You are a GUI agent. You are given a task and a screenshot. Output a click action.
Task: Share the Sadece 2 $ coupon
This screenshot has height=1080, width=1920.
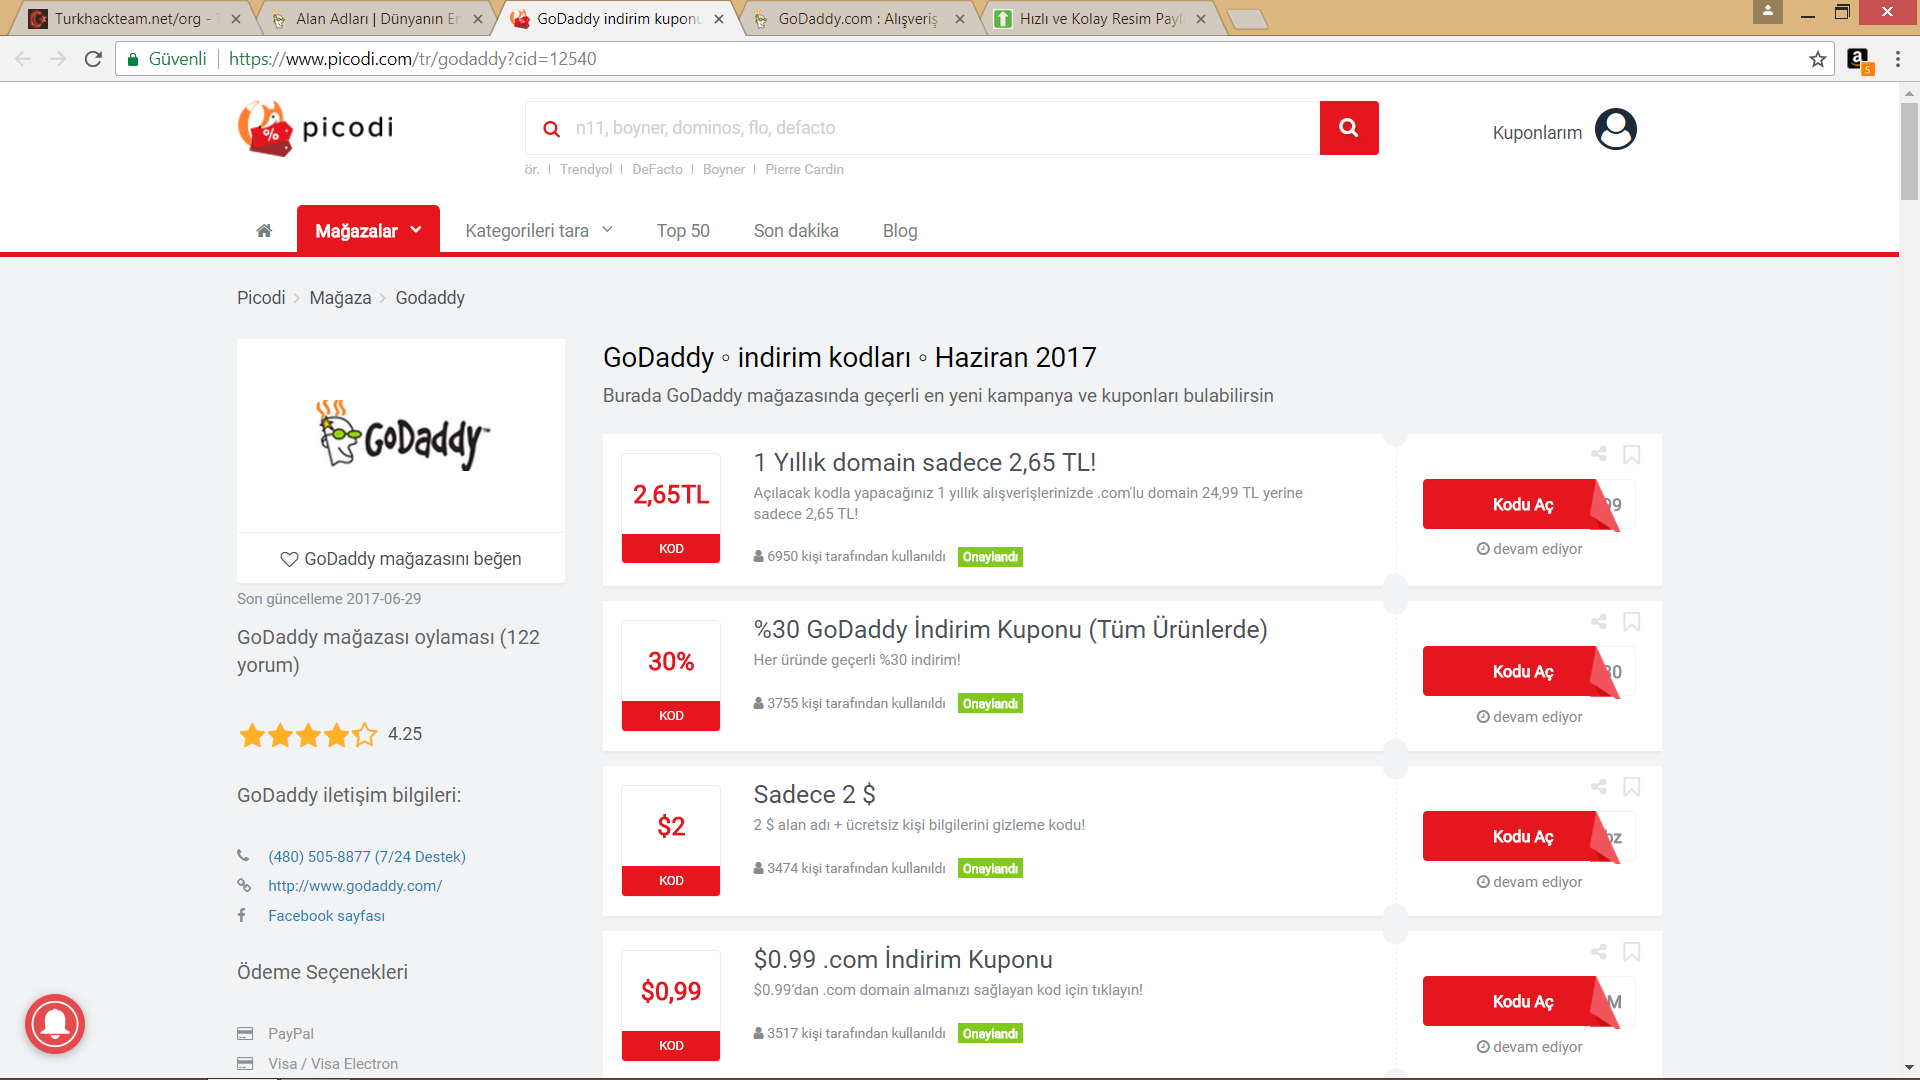point(1599,786)
